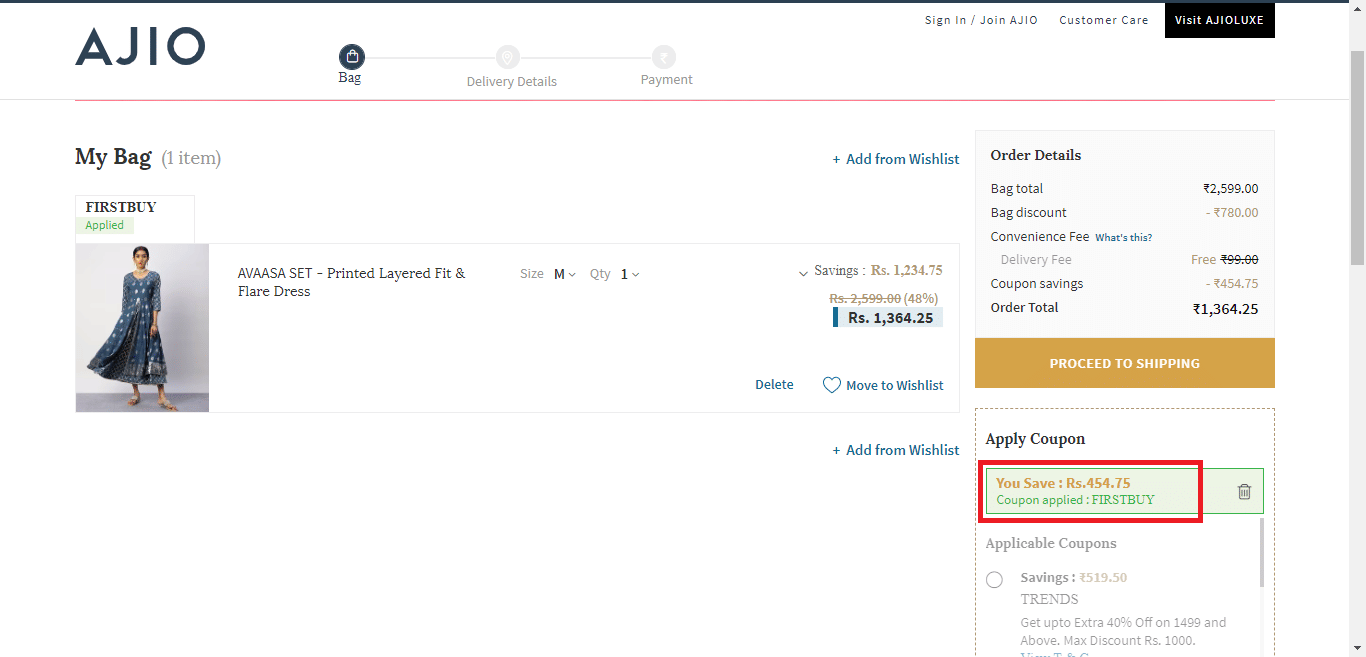Select the TRENDS coupon radio button

coord(995,579)
